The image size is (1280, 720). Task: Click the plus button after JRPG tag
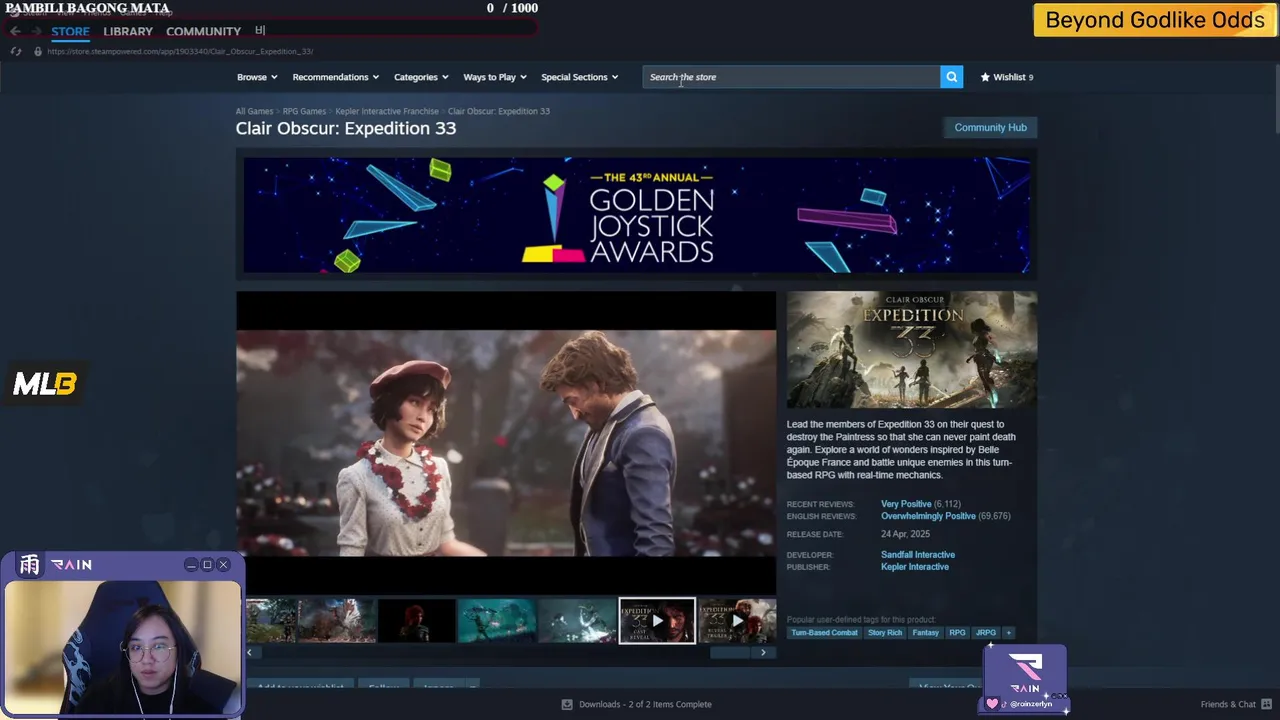pos(1008,632)
